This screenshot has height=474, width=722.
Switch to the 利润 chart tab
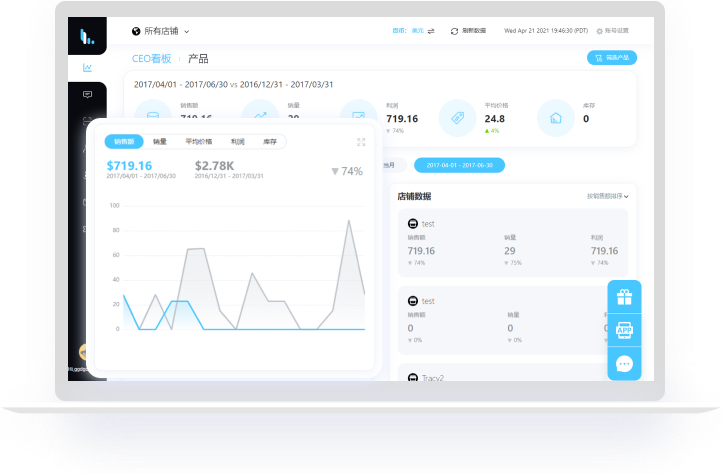[x=238, y=141]
